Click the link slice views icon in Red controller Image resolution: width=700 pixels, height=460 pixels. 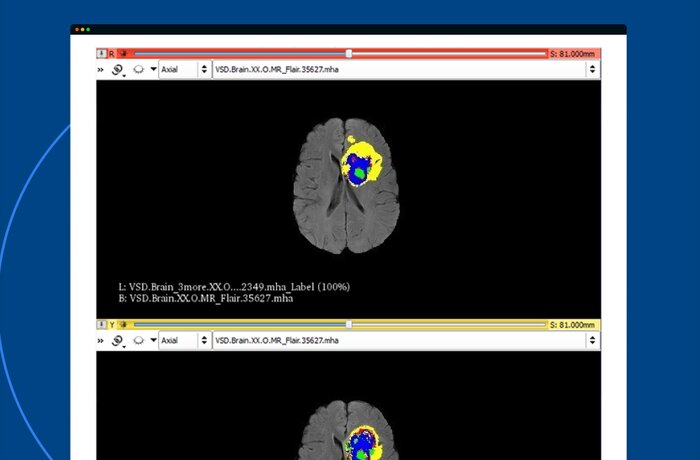pyautogui.click(x=118, y=70)
